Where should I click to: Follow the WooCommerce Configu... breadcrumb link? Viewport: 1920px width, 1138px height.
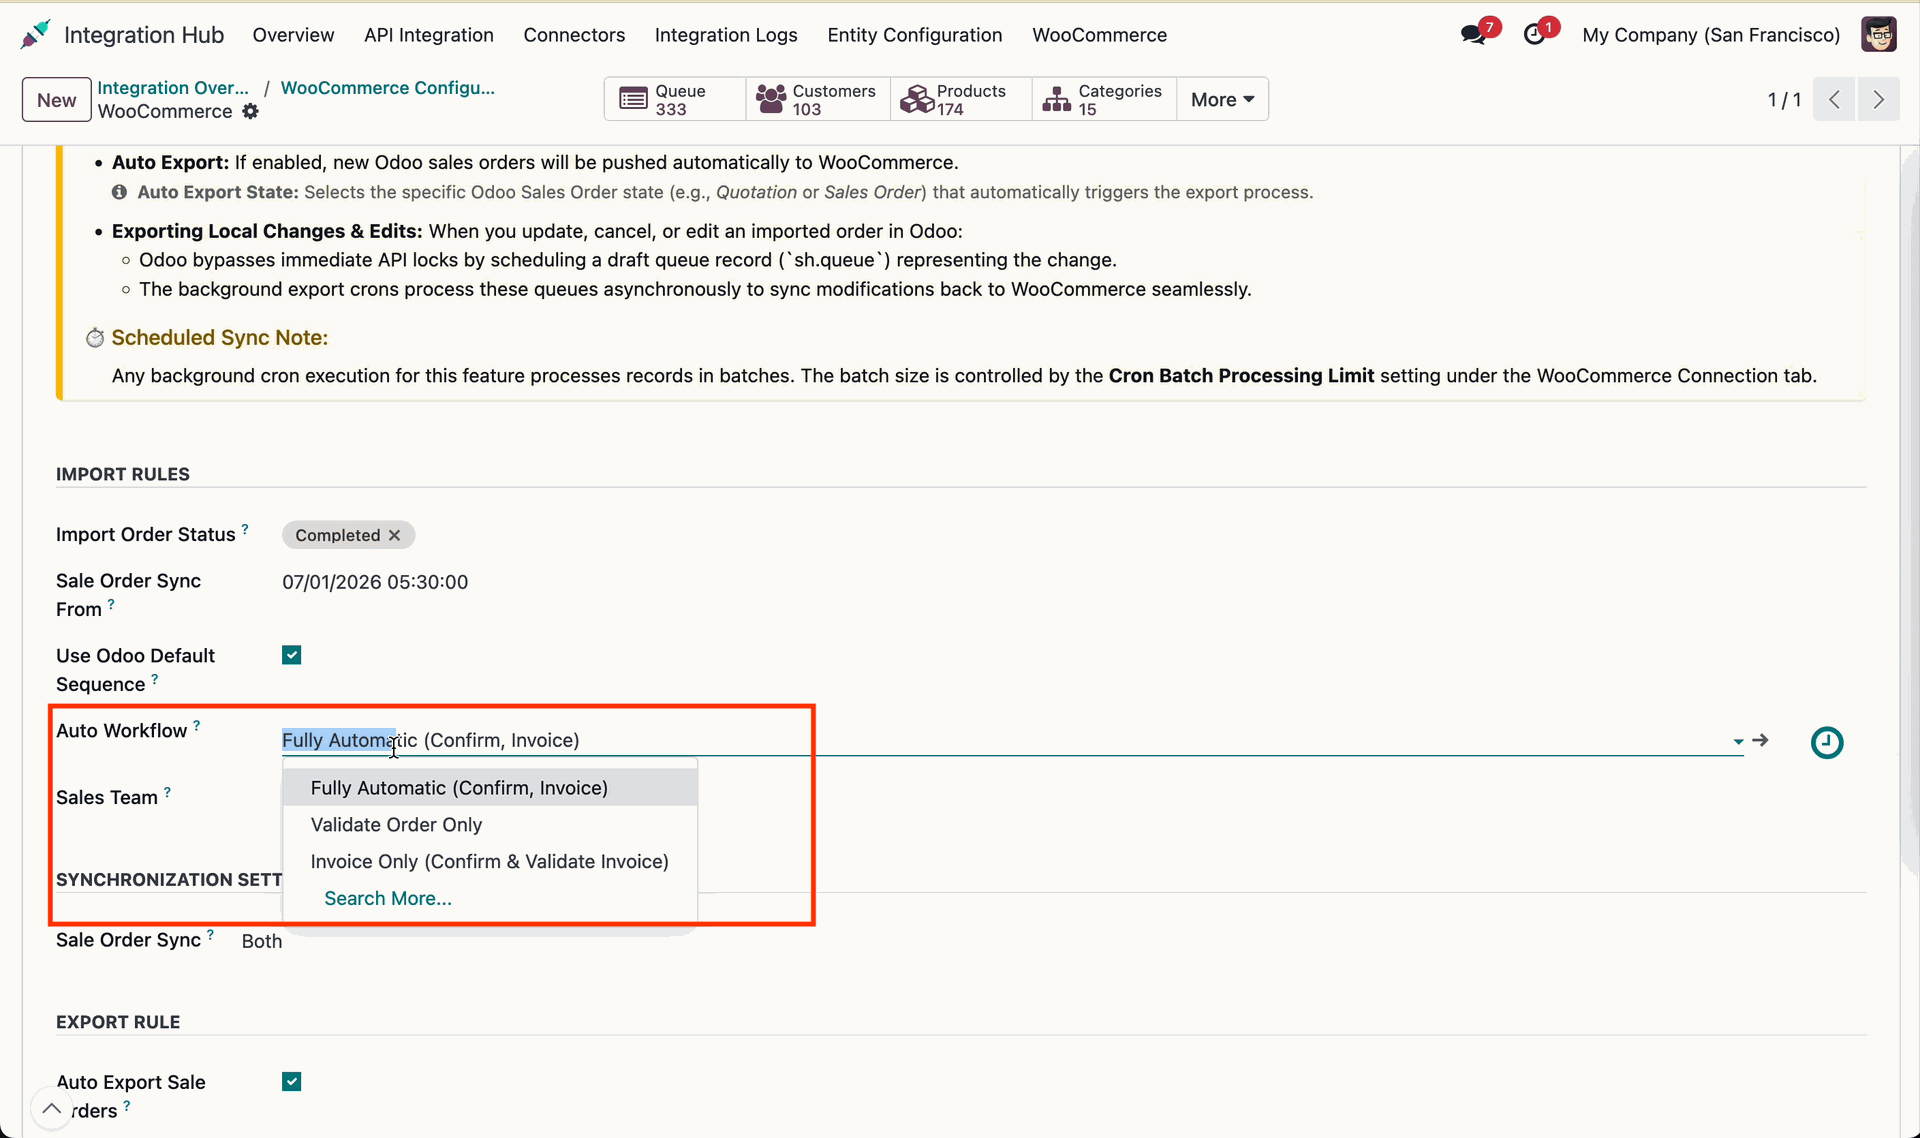tap(388, 87)
